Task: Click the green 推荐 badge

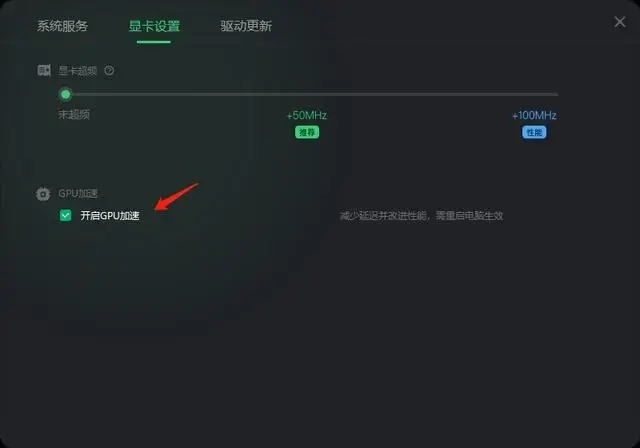Action: (307, 132)
